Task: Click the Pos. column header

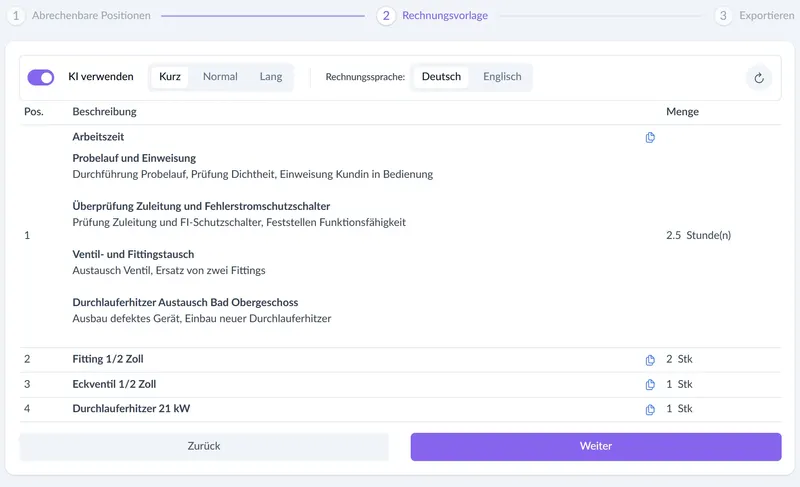Action: point(34,112)
